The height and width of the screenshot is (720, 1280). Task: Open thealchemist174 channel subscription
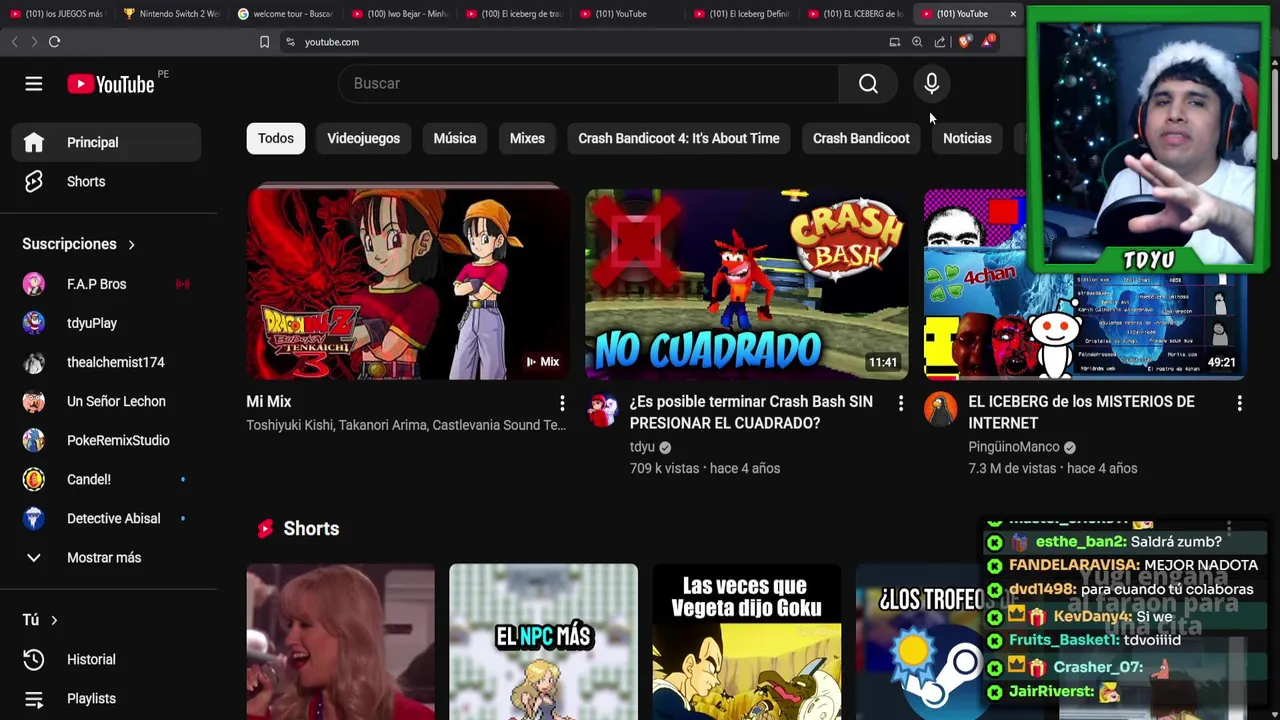coord(106,362)
